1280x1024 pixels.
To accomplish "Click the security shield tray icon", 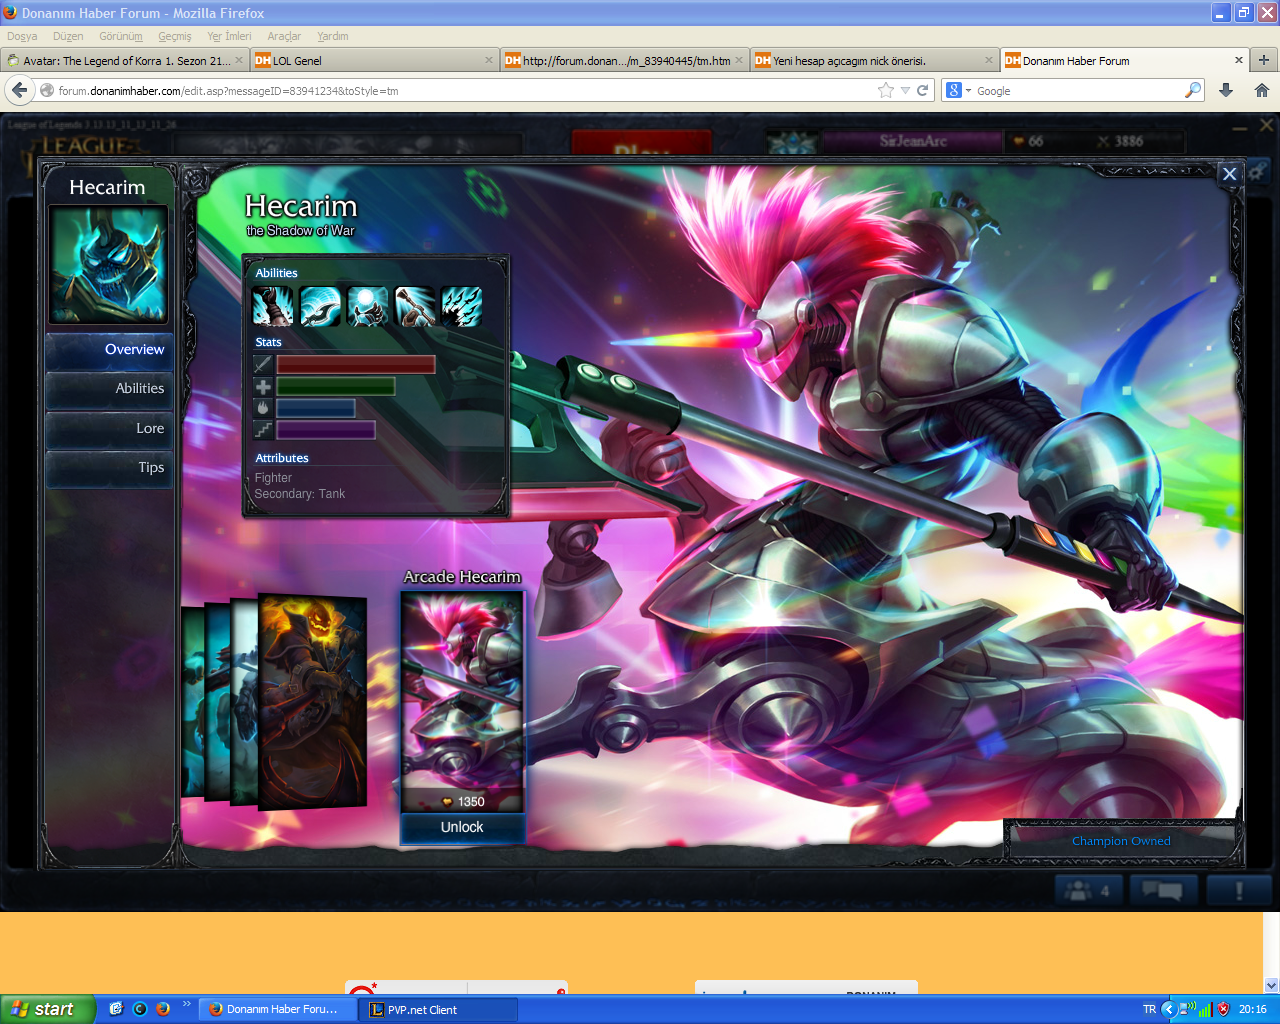I will pyautogui.click(x=1223, y=1009).
